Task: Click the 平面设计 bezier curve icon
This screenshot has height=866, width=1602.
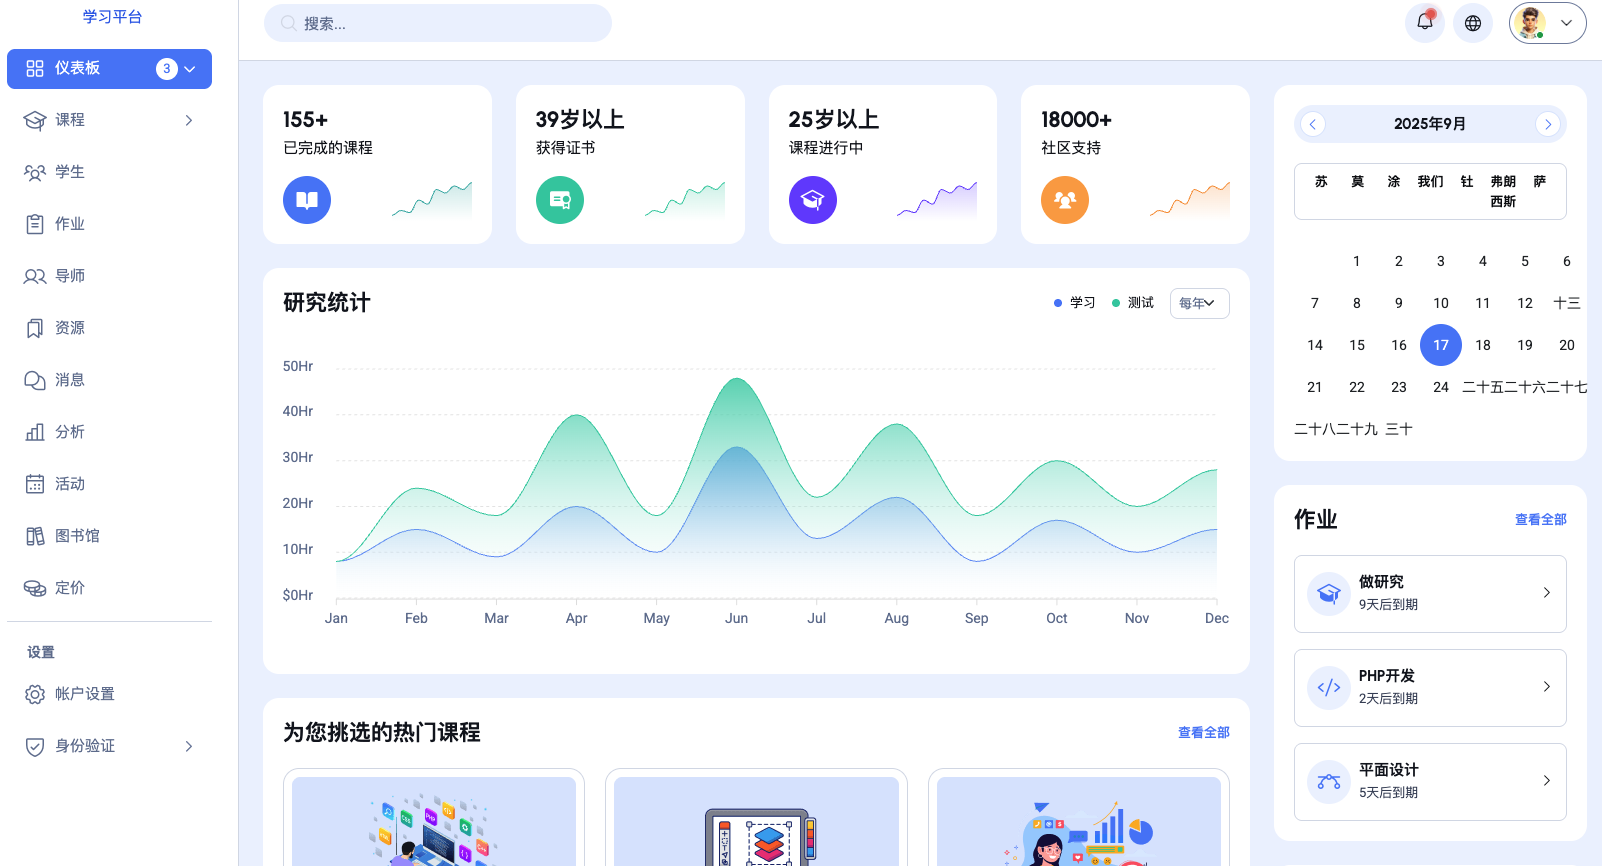Action: click(x=1329, y=781)
